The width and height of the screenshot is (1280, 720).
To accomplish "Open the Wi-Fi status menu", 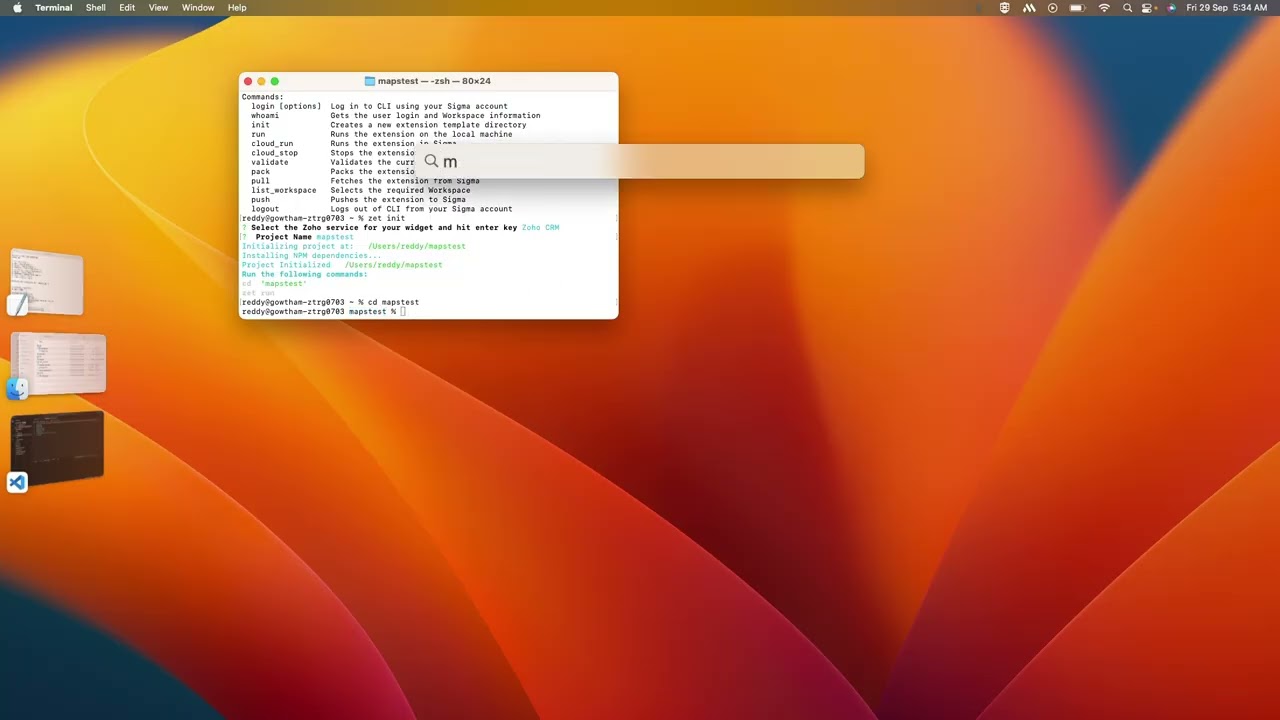I will [x=1104, y=7].
